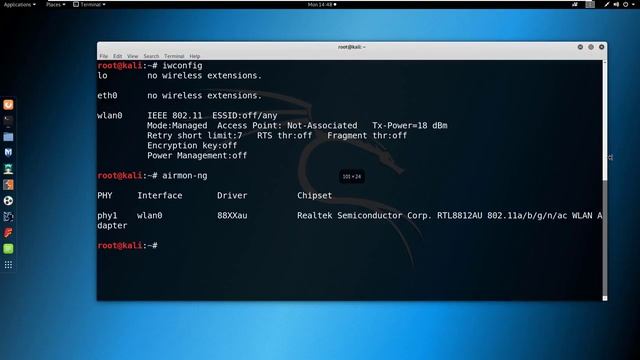Click 'ESSID:off/any' text
Image resolution: width=640 pixels, height=360 pixels.
(244, 116)
